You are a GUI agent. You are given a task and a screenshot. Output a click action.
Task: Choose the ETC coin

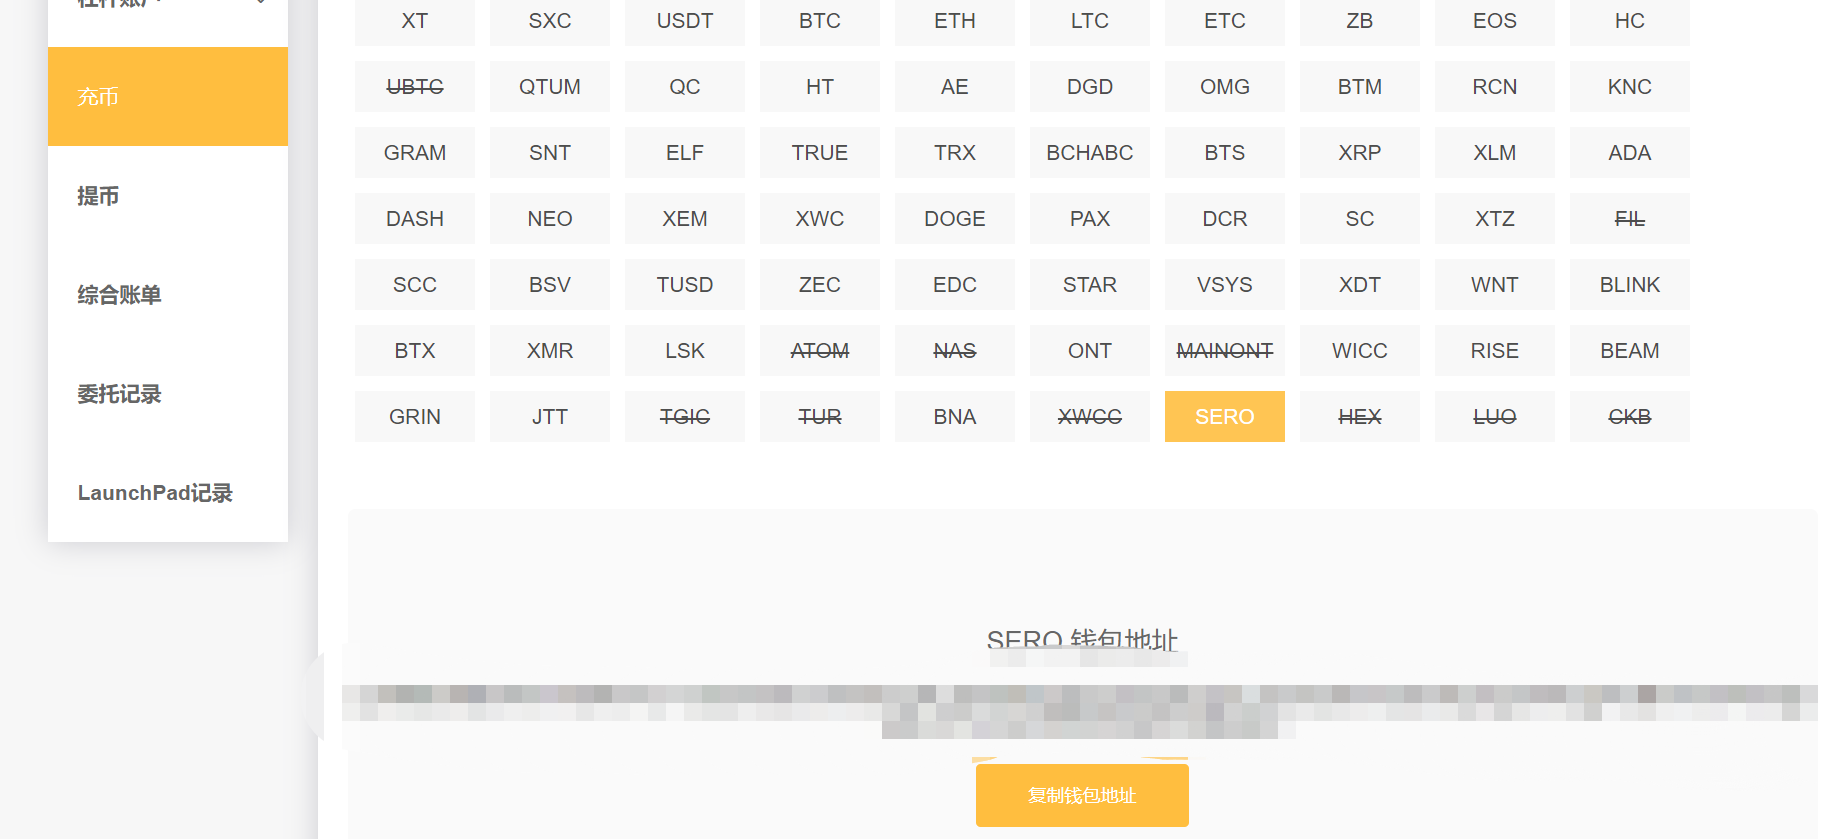coord(1225,21)
